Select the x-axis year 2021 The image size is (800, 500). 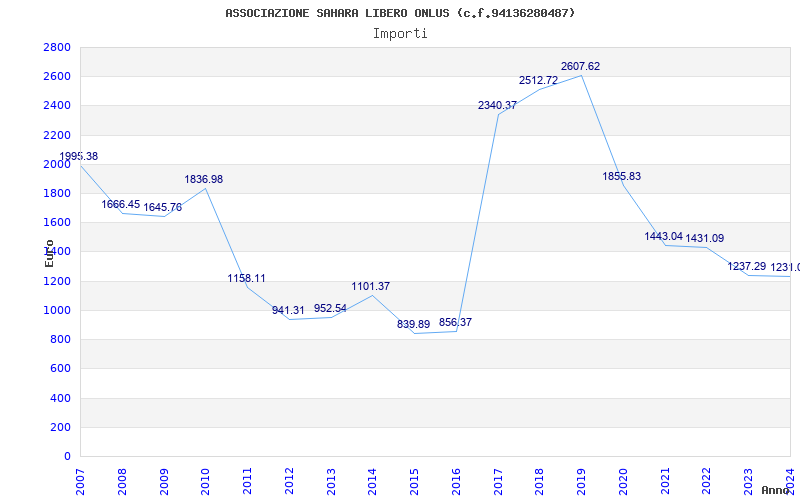pos(665,482)
